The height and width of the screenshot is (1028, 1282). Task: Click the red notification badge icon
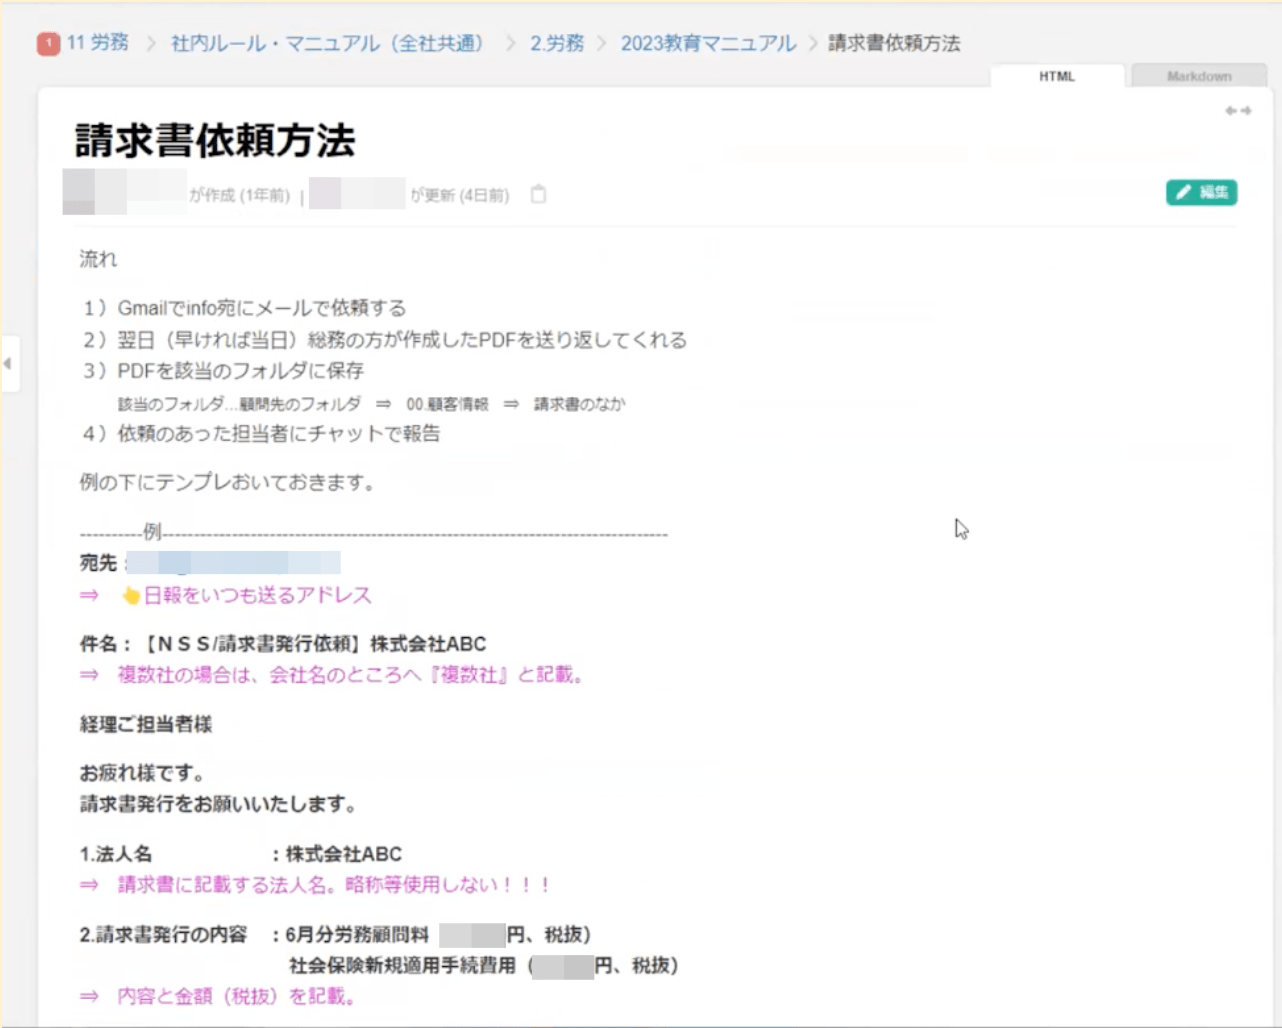(x=48, y=43)
